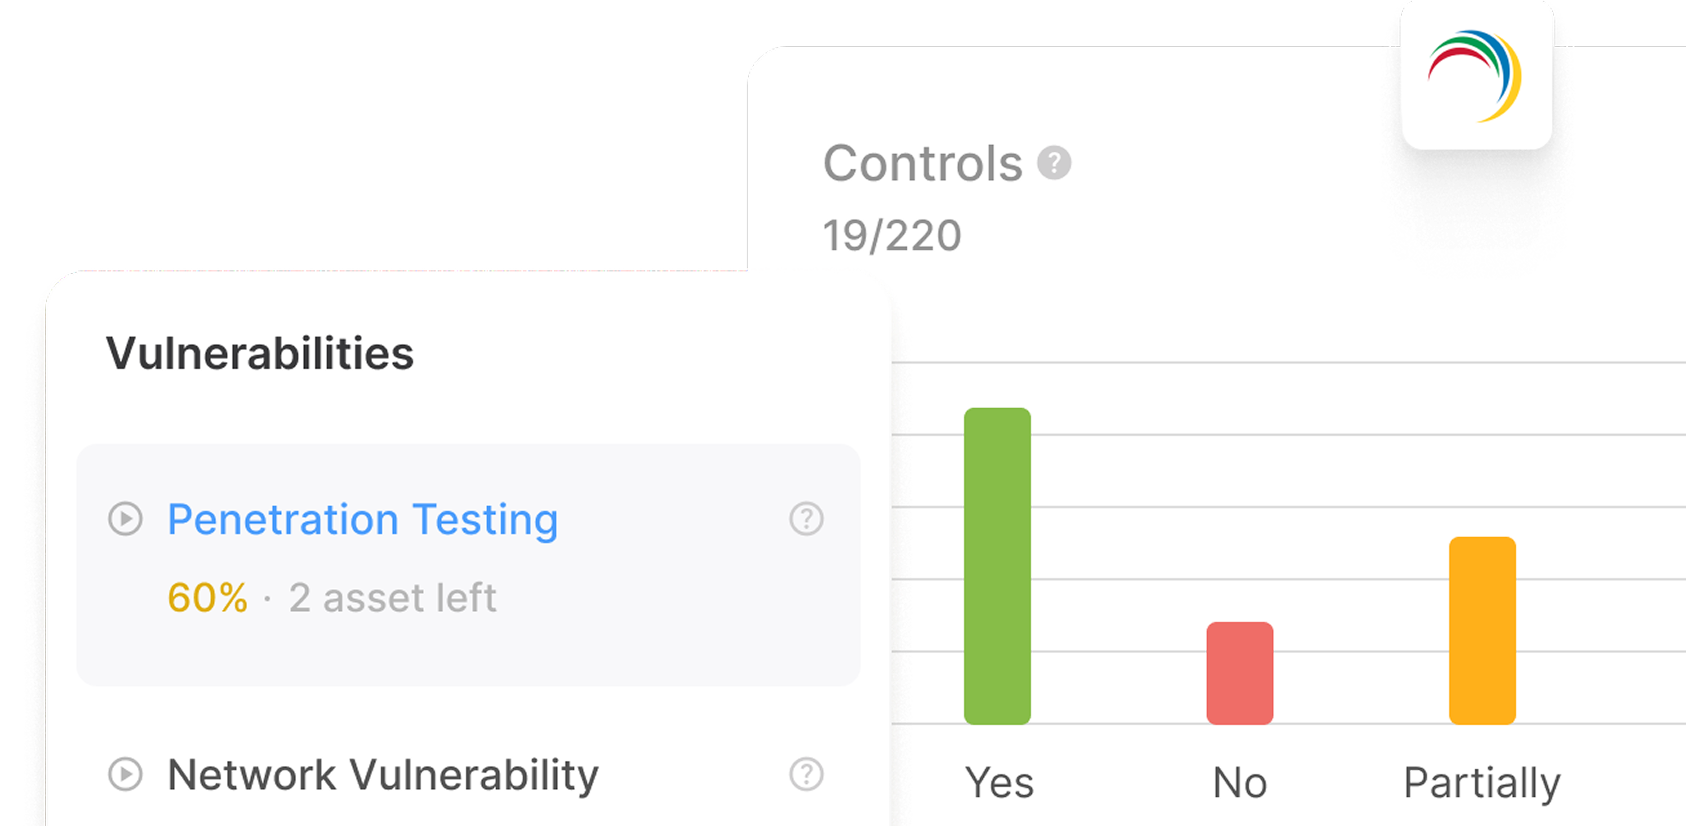Click the colorful arc logo icon

tap(1476, 76)
